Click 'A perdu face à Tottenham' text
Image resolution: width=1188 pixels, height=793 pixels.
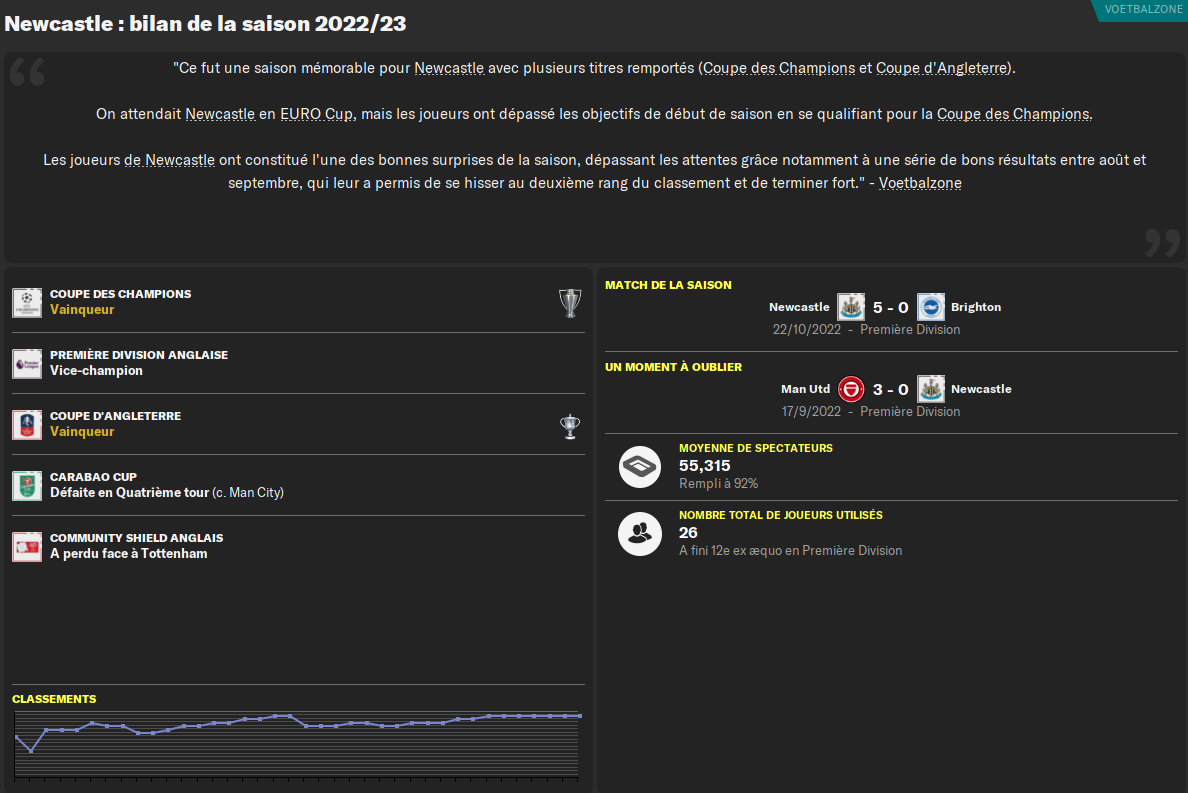(129, 554)
